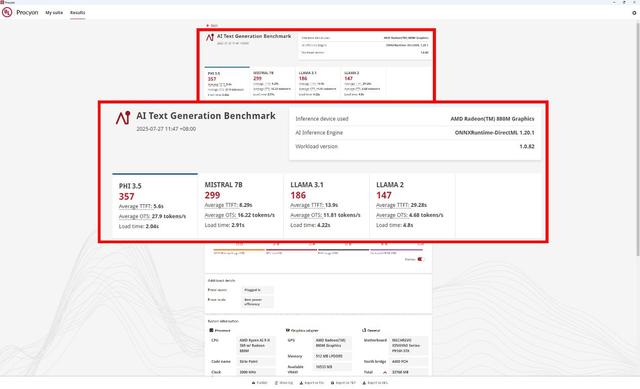
Task: Click the Publish button in bottom bar
Action: [260, 383]
